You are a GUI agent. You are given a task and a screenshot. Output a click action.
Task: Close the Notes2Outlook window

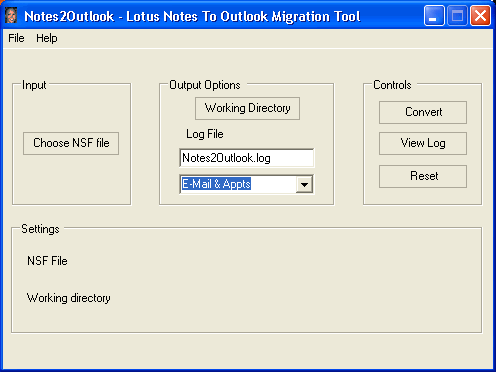pos(480,16)
